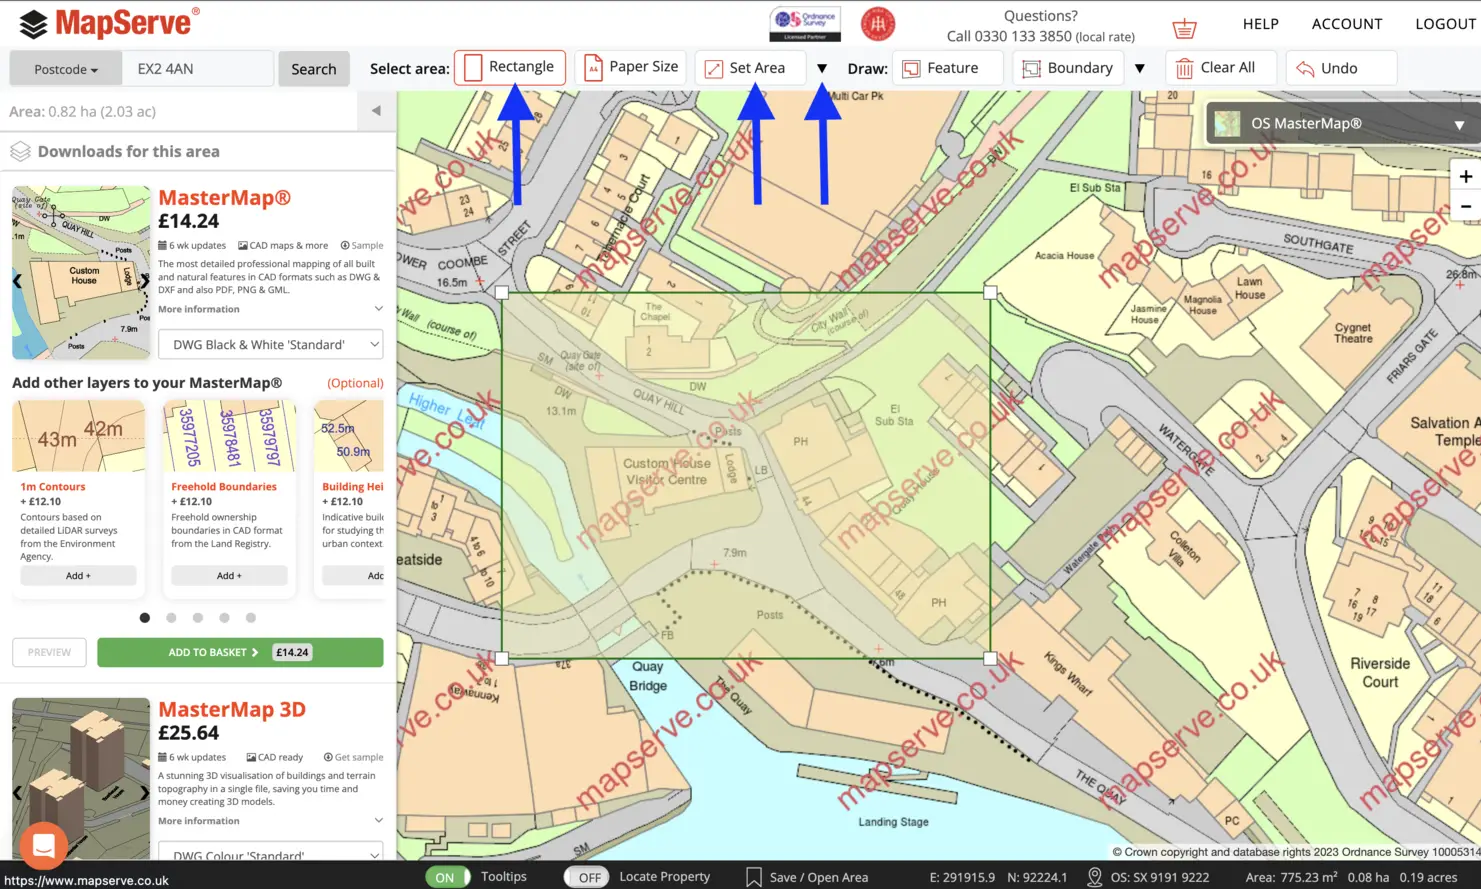Show previous MasterMap preview image
This screenshot has height=889, width=1481.
[x=17, y=281]
